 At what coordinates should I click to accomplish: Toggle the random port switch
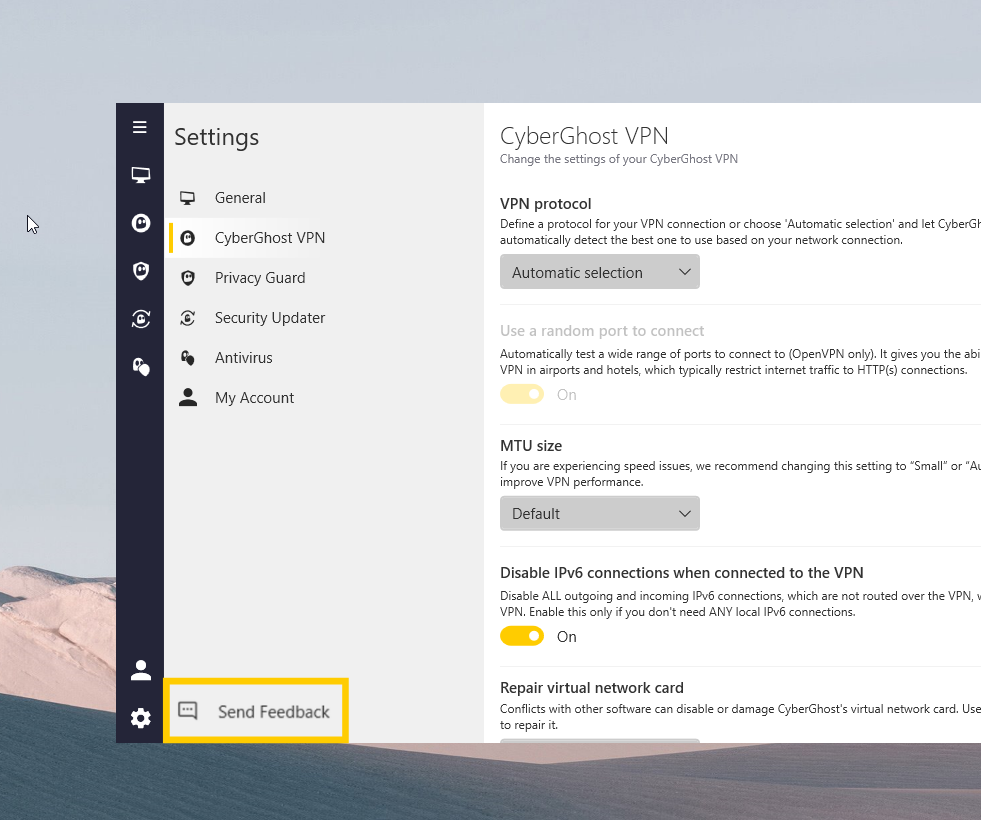(522, 395)
